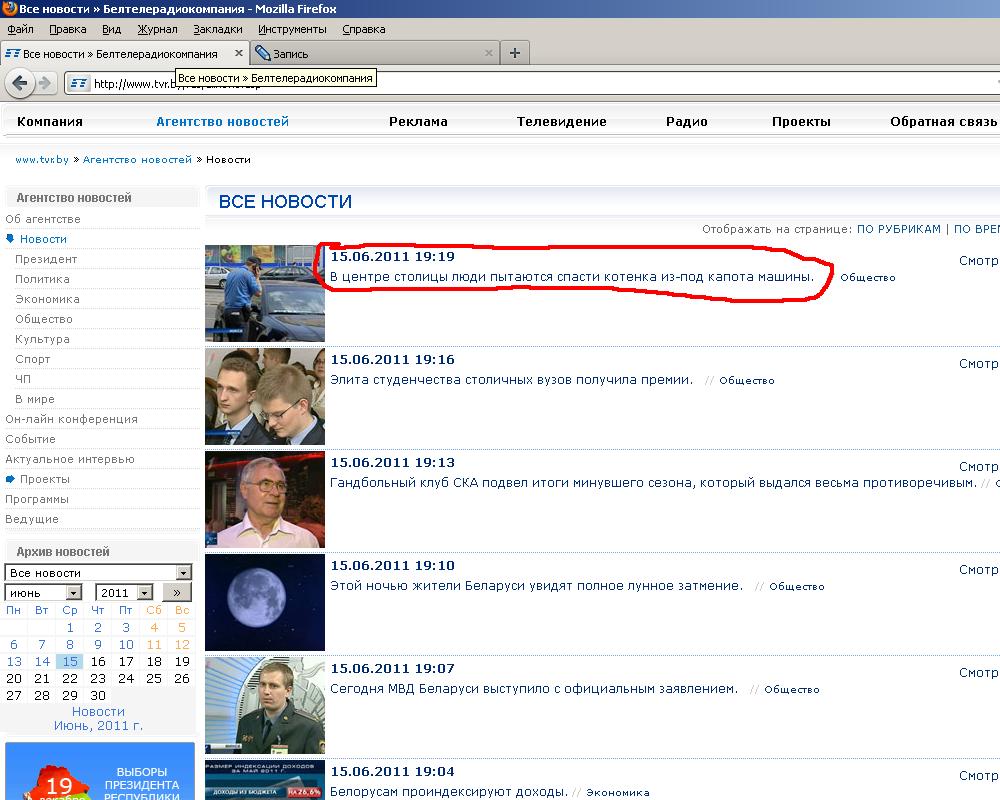Open headline 'Элита студенчества столичных вузов'
The width and height of the screenshot is (1000, 800).
[511, 380]
